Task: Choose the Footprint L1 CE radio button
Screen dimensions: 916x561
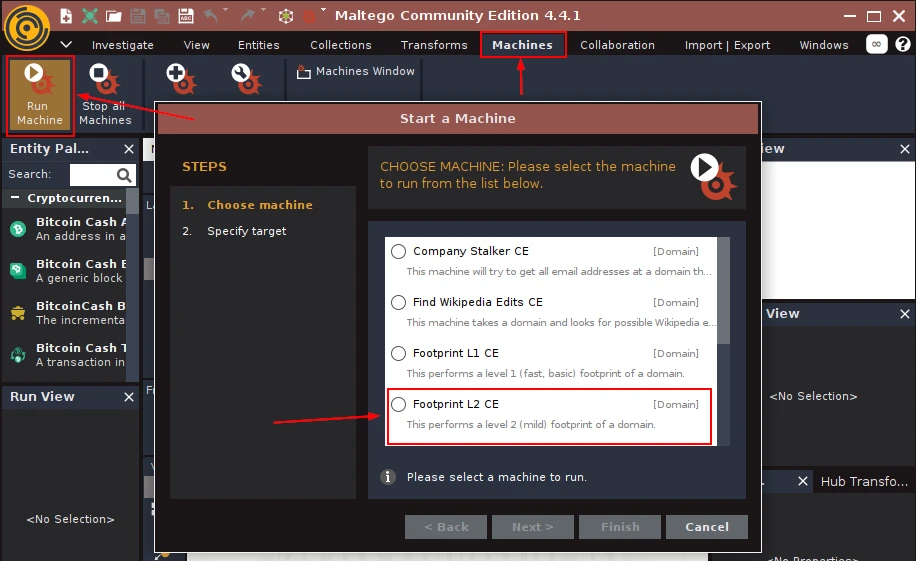Action: (x=399, y=353)
